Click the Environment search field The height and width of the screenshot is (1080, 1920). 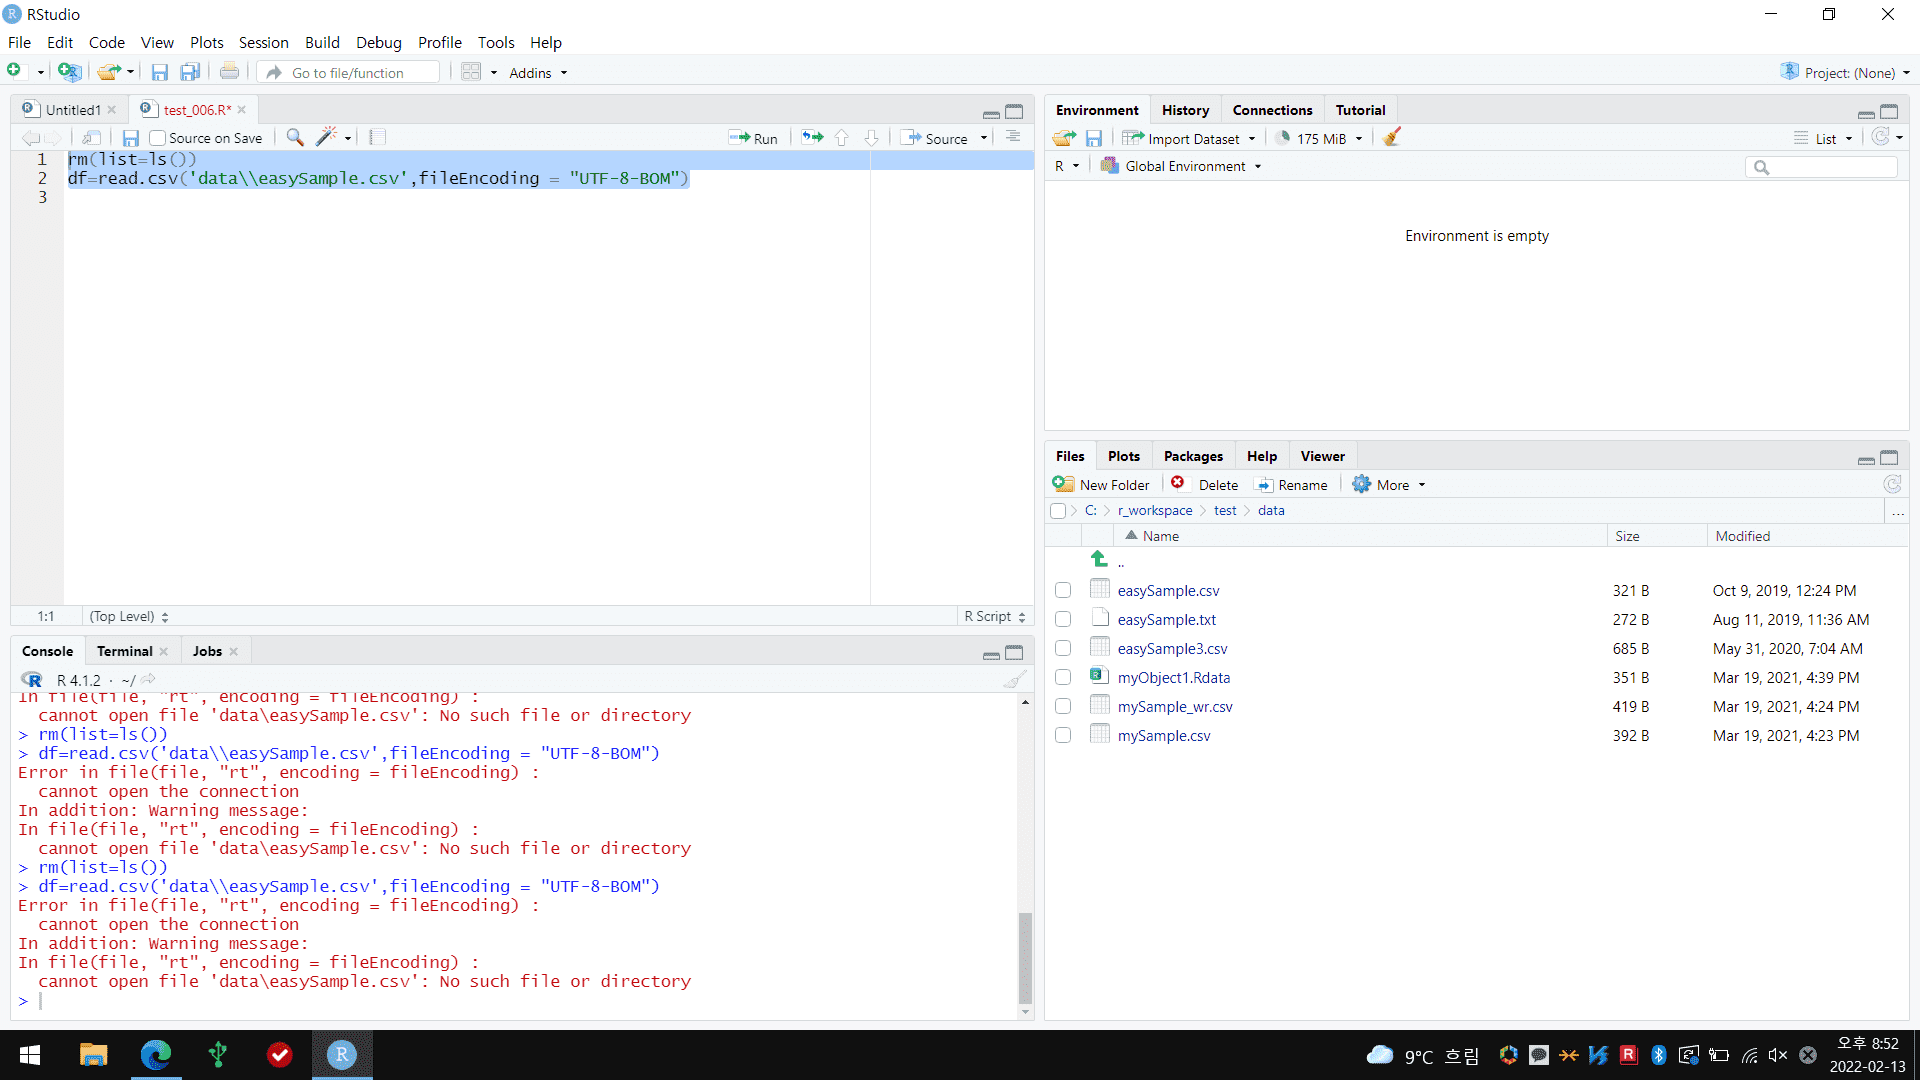click(1822, 167)
